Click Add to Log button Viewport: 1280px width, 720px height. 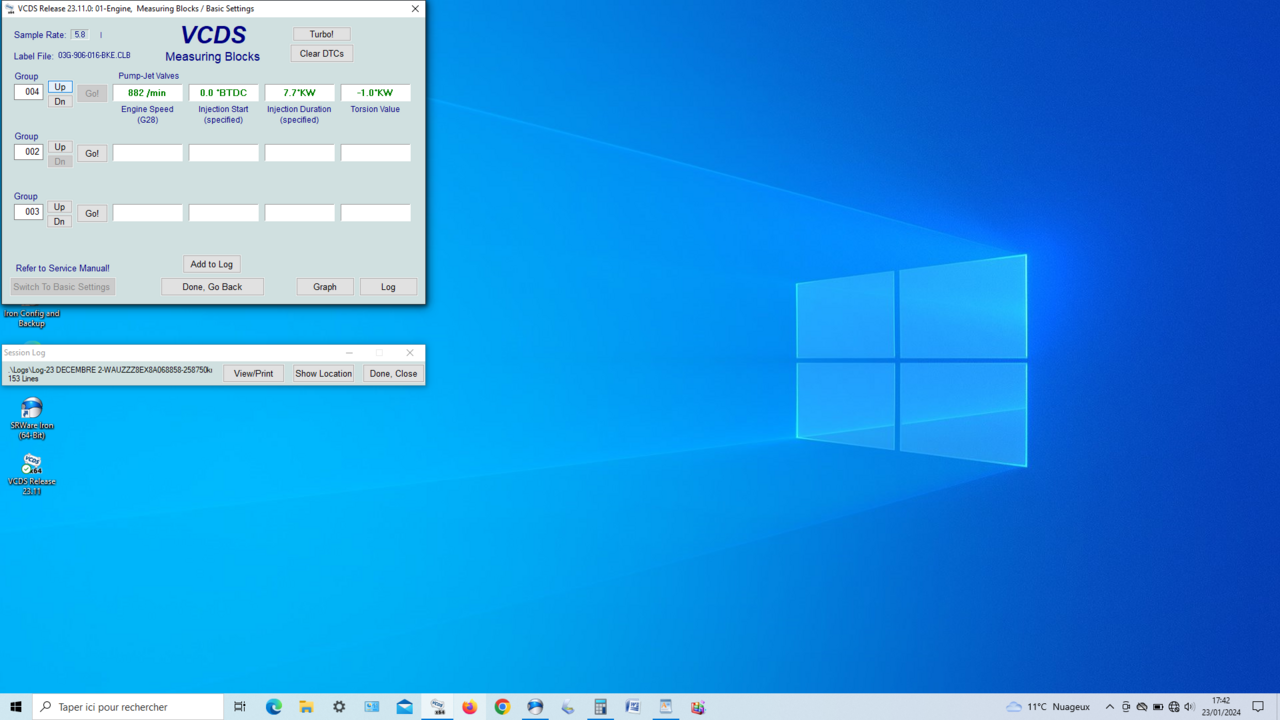coord(211,264)
